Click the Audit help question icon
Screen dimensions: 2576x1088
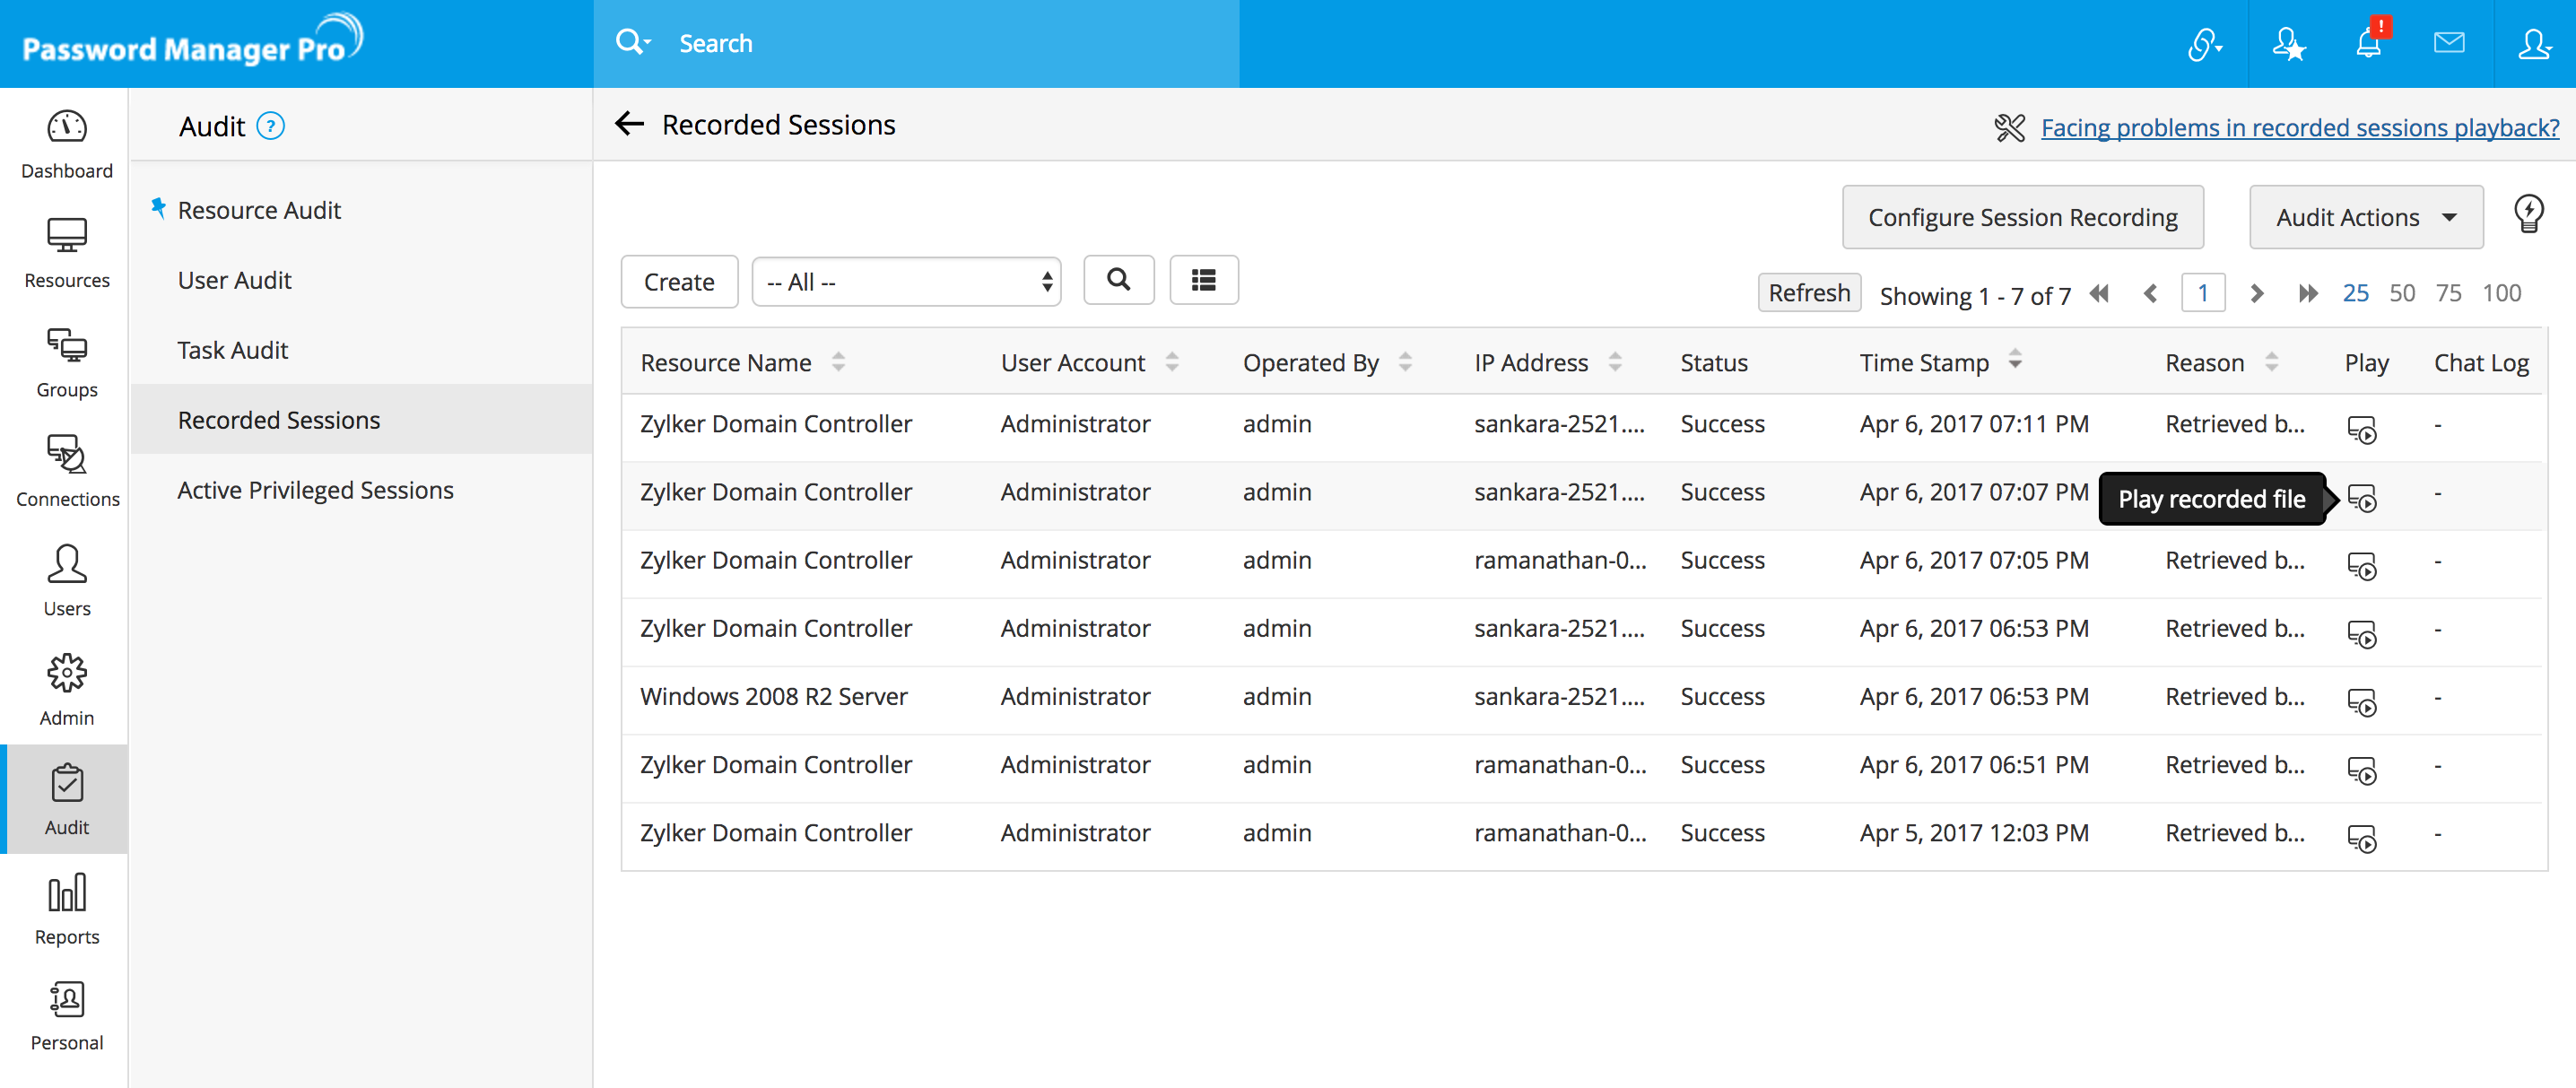[270, 126]
